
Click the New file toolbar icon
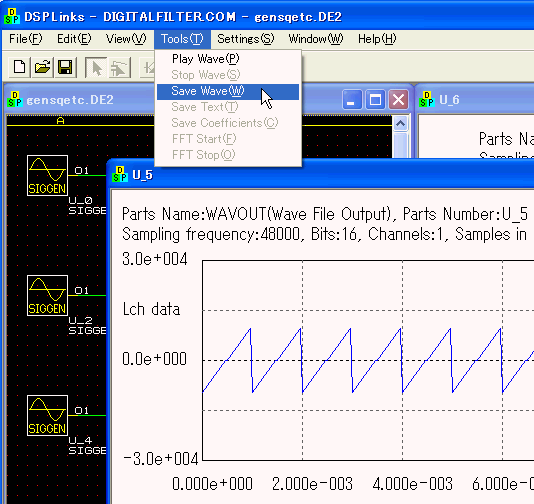point(19,67)
